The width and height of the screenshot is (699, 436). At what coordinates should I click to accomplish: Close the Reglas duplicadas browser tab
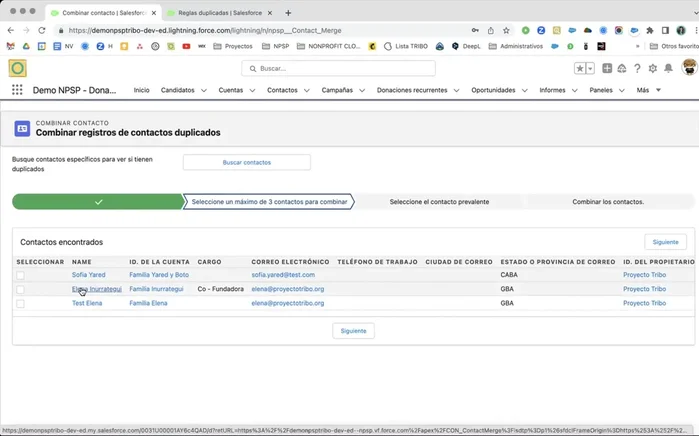270,13
